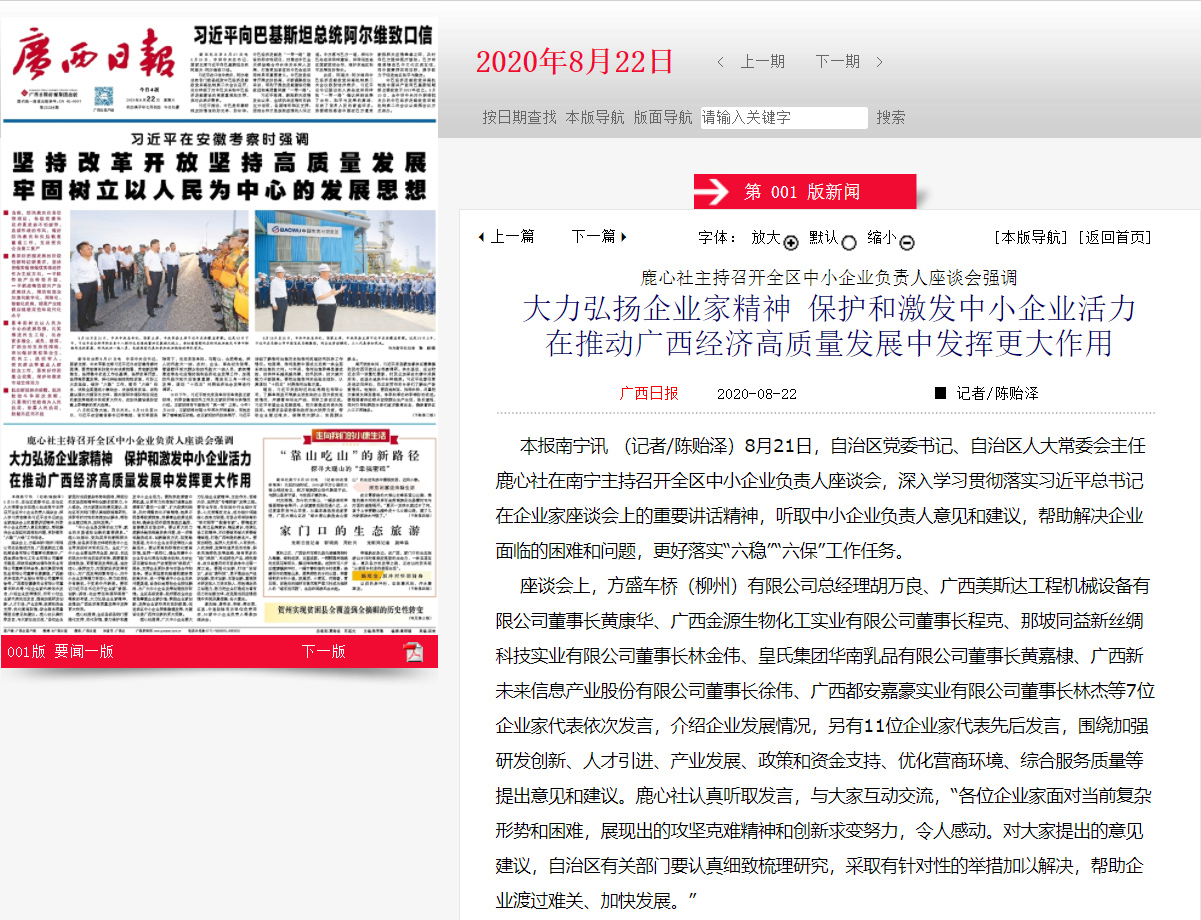Click the [返回首页] return home link
1201x920 pixels.
(1115, 238)
